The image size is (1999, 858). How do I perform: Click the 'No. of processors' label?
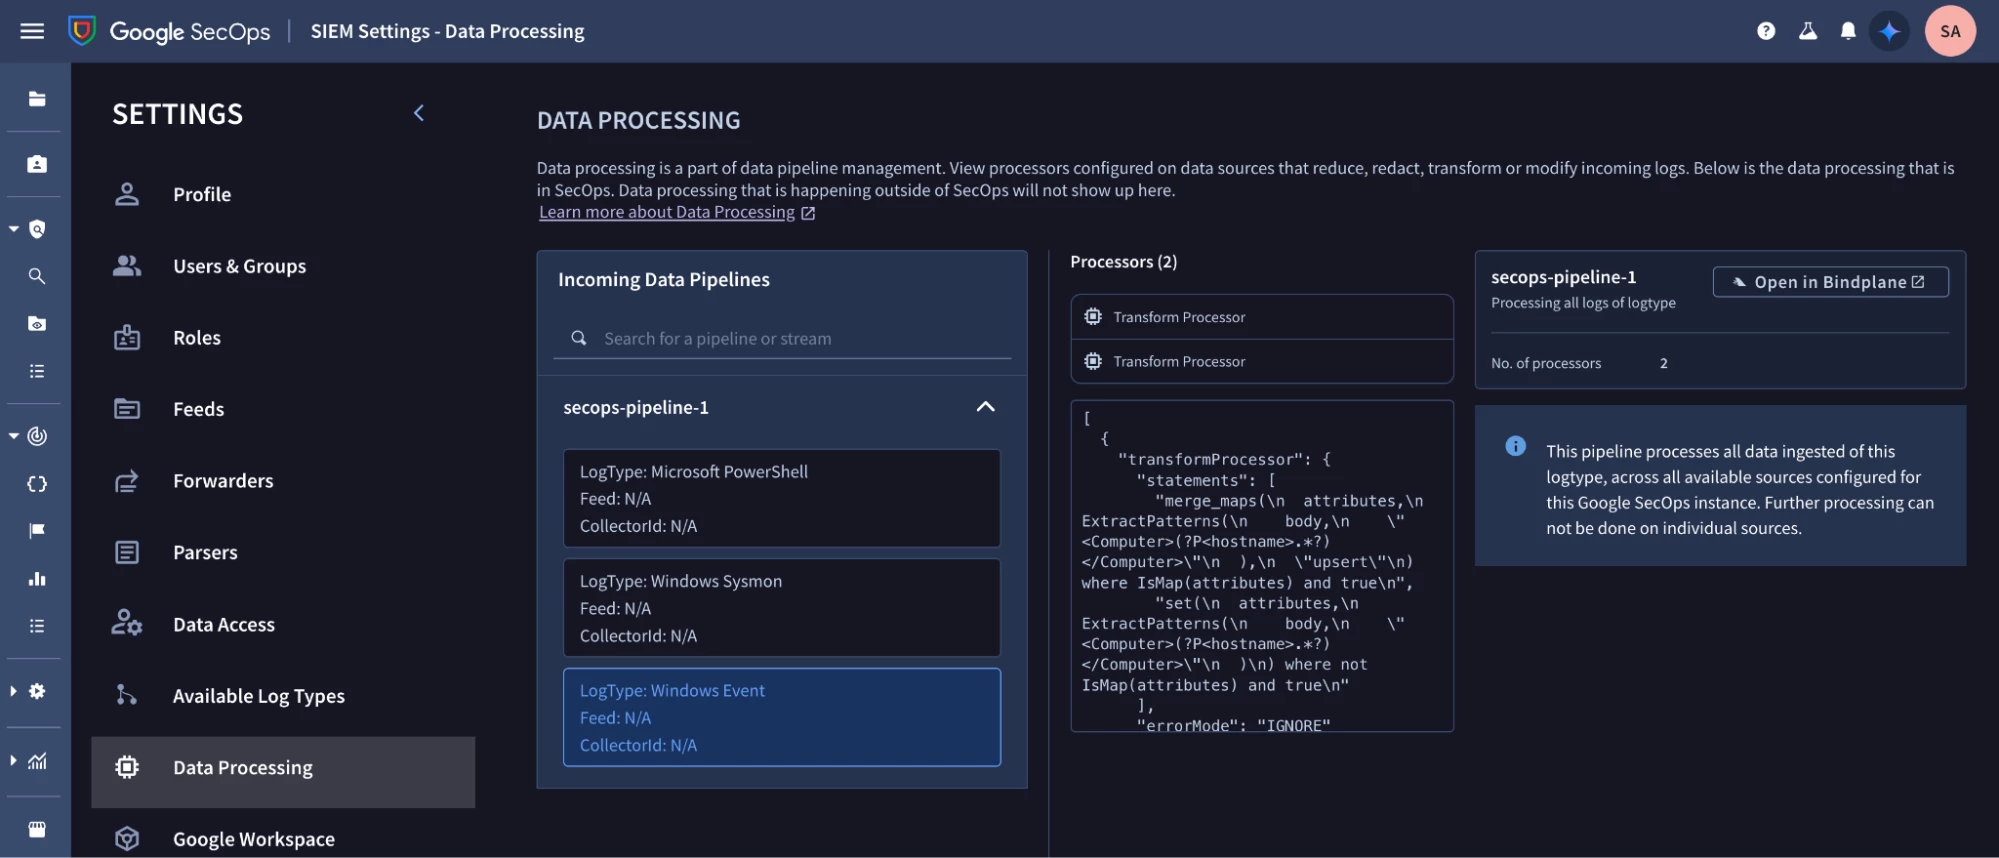click(1546, 363)
